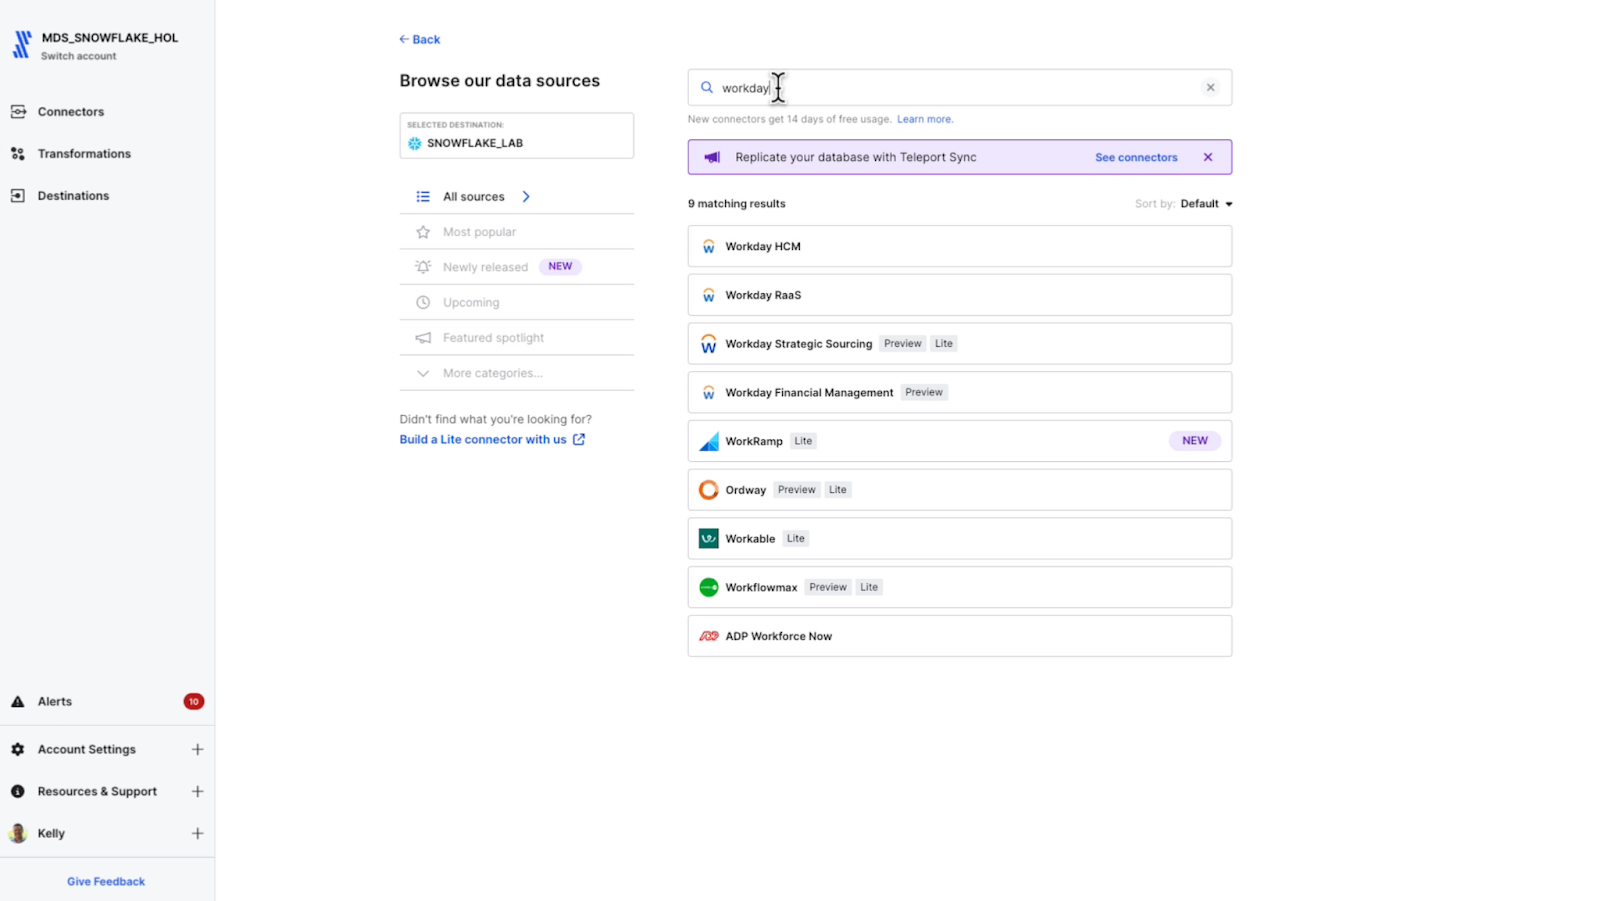Click the Account Settings gear icon
Image resolution: width=1600 pixels, height=901 pixels.
18,749
